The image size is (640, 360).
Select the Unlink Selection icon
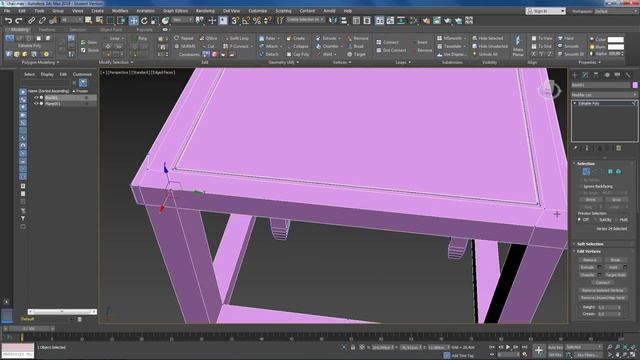point(42,20)
